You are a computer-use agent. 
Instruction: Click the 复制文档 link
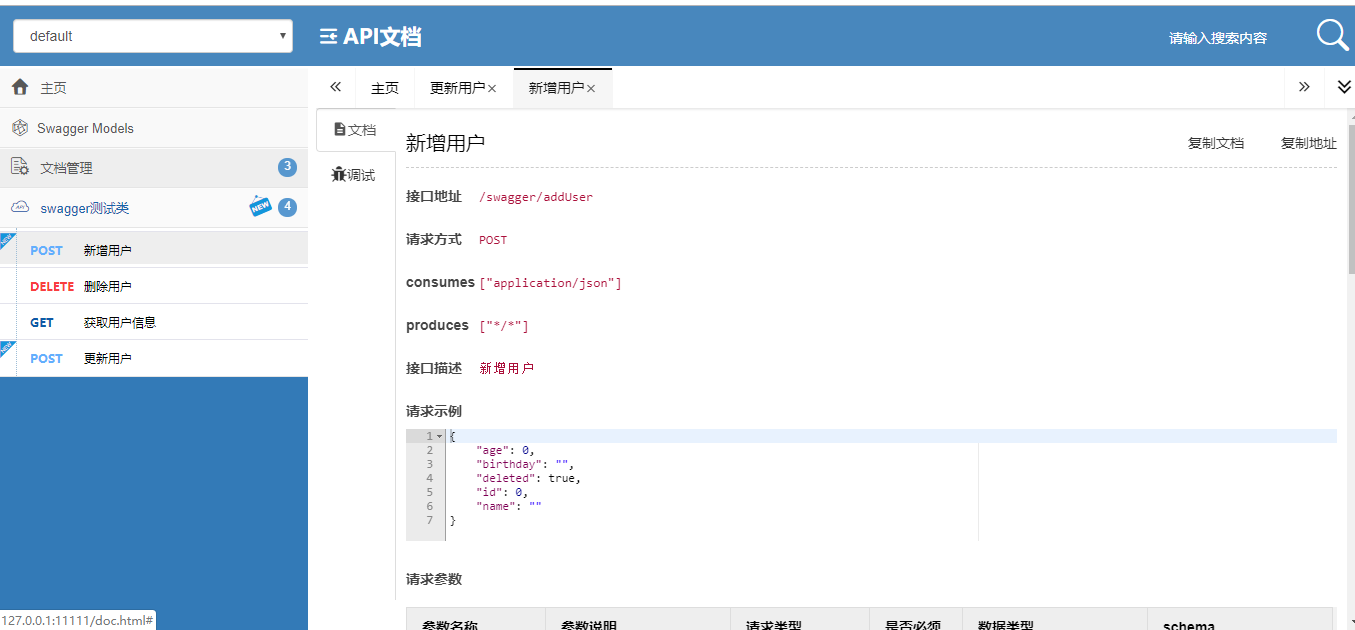click(1217, 143)
